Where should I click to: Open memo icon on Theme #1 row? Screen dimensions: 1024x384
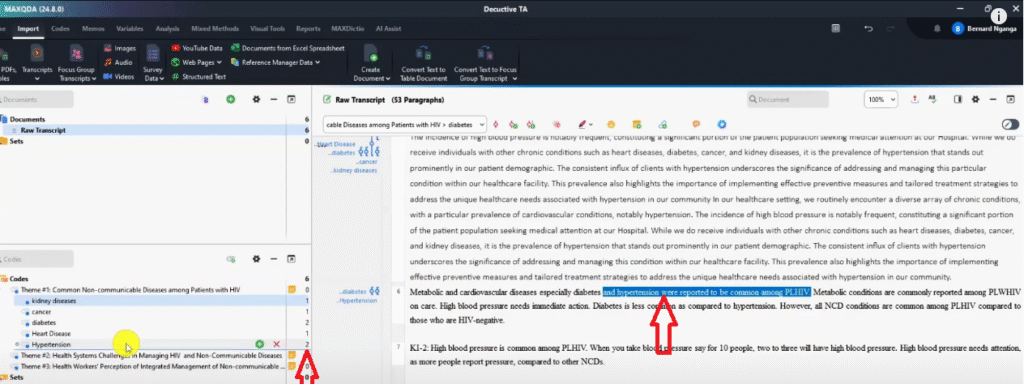[x=293, y=289]
